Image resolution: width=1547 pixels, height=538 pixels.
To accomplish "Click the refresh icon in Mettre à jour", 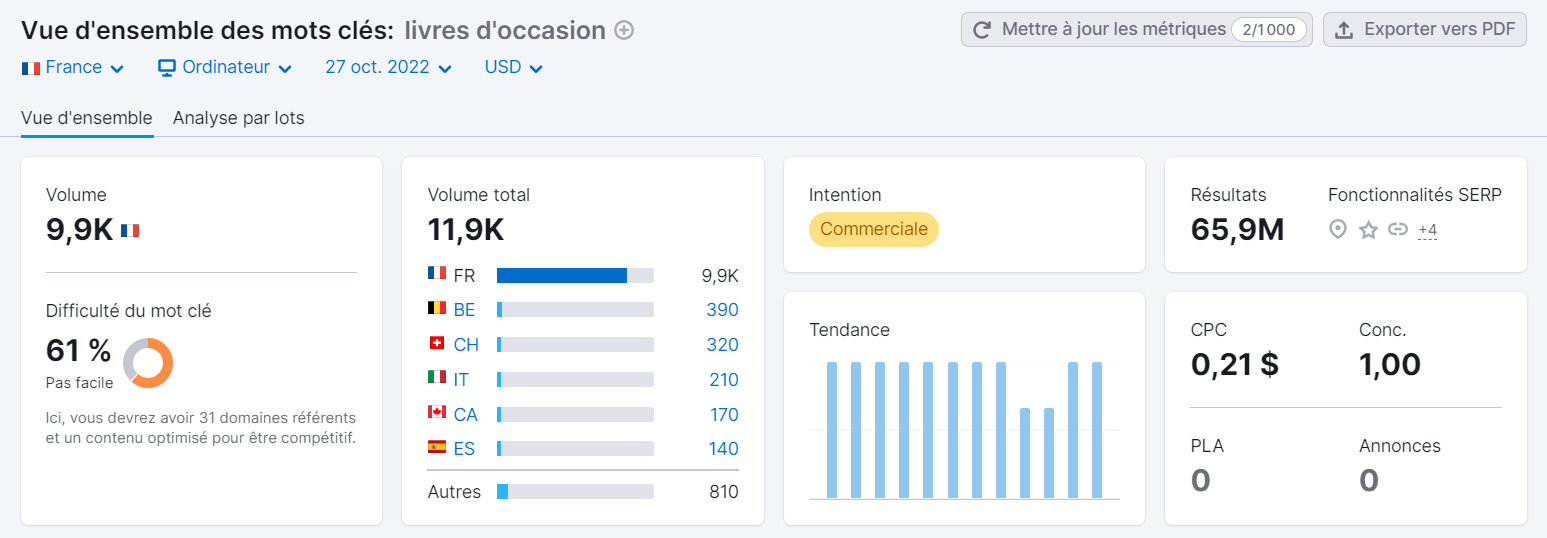I will [982, 30].
